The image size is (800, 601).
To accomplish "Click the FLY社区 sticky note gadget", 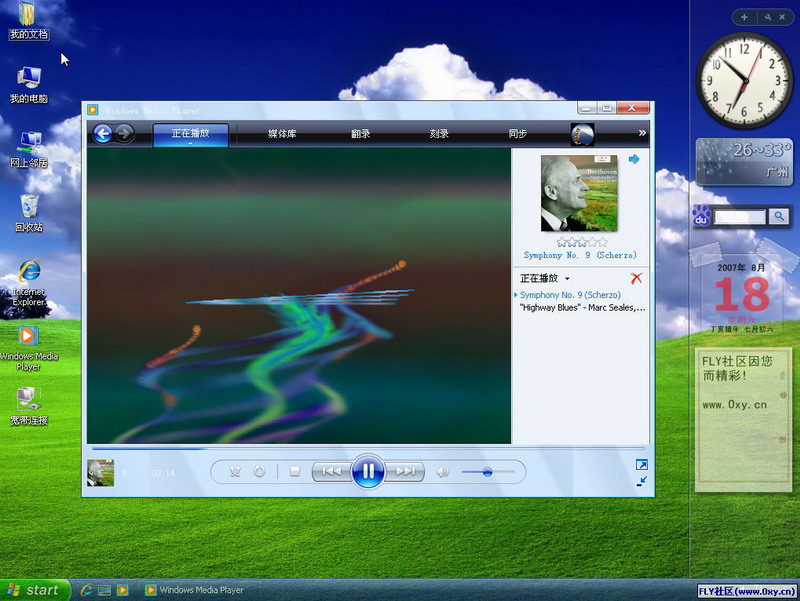I will pos(743,419).
